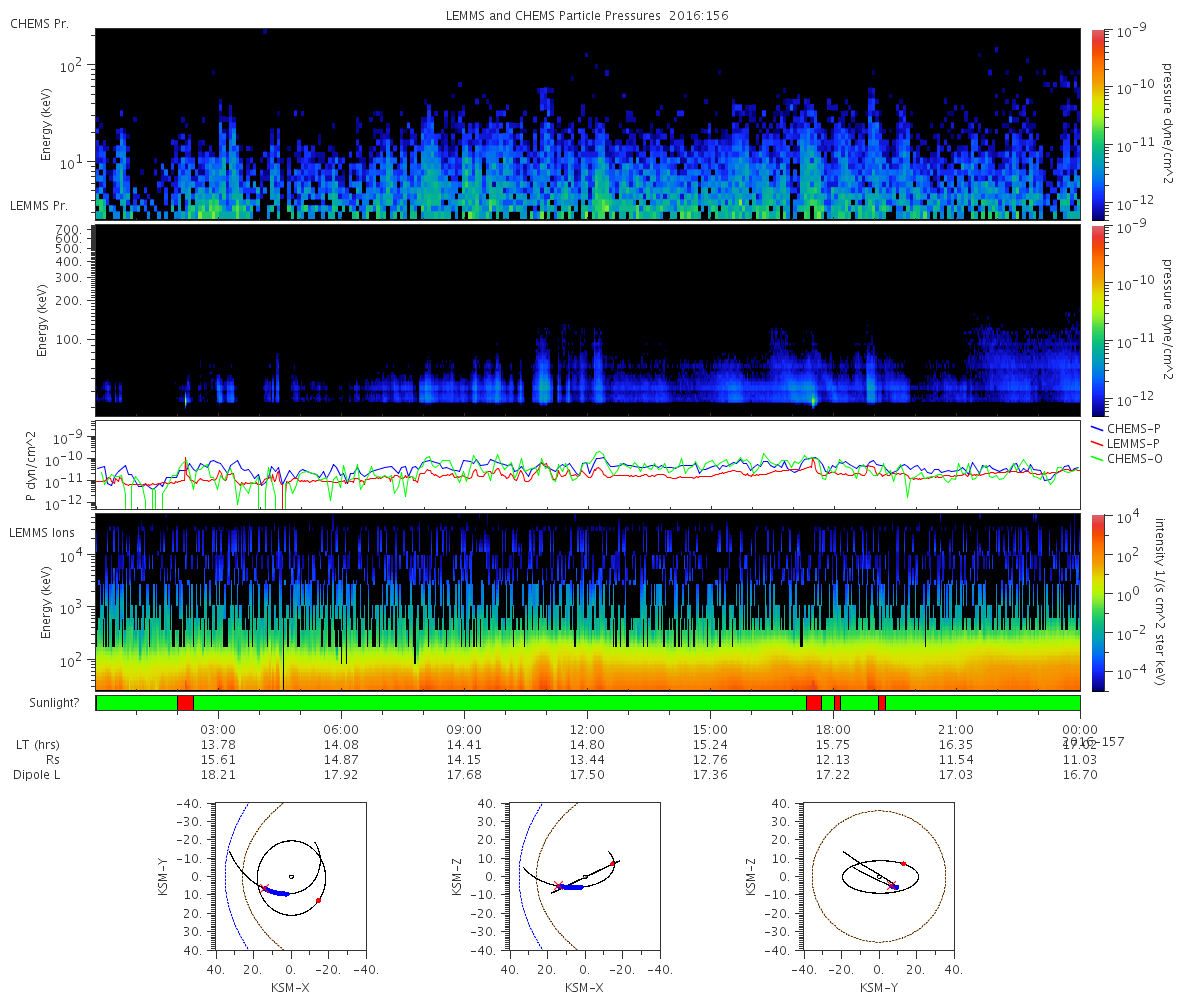Viewport: 1200px width, 1000px height.
Task: Click the Rs value 12.76
Action: 711,759
